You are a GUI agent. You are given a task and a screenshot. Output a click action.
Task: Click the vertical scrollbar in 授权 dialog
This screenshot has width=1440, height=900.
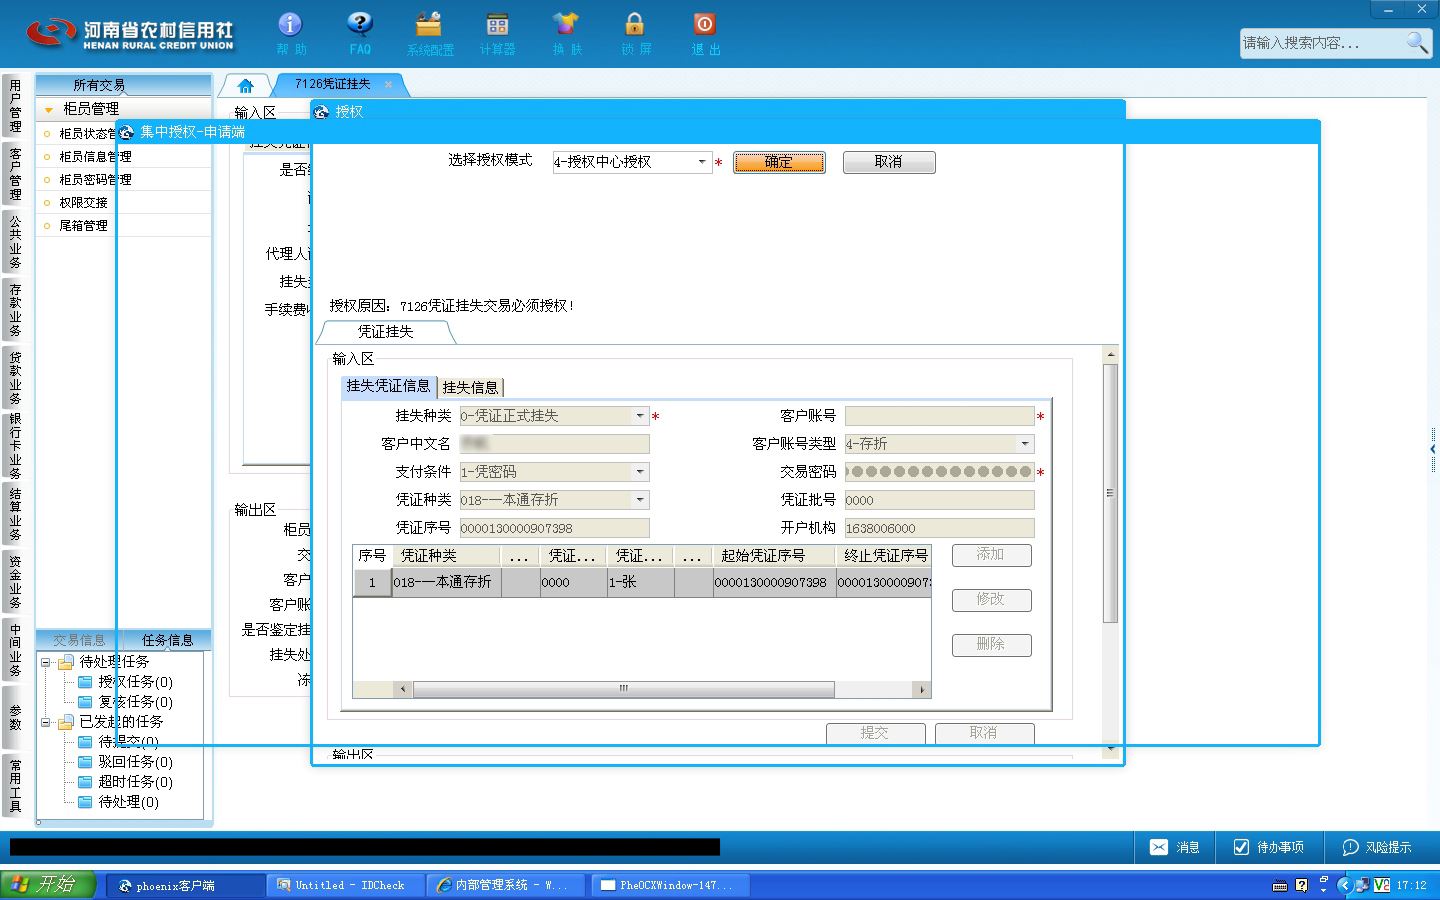click(1110, 492)
